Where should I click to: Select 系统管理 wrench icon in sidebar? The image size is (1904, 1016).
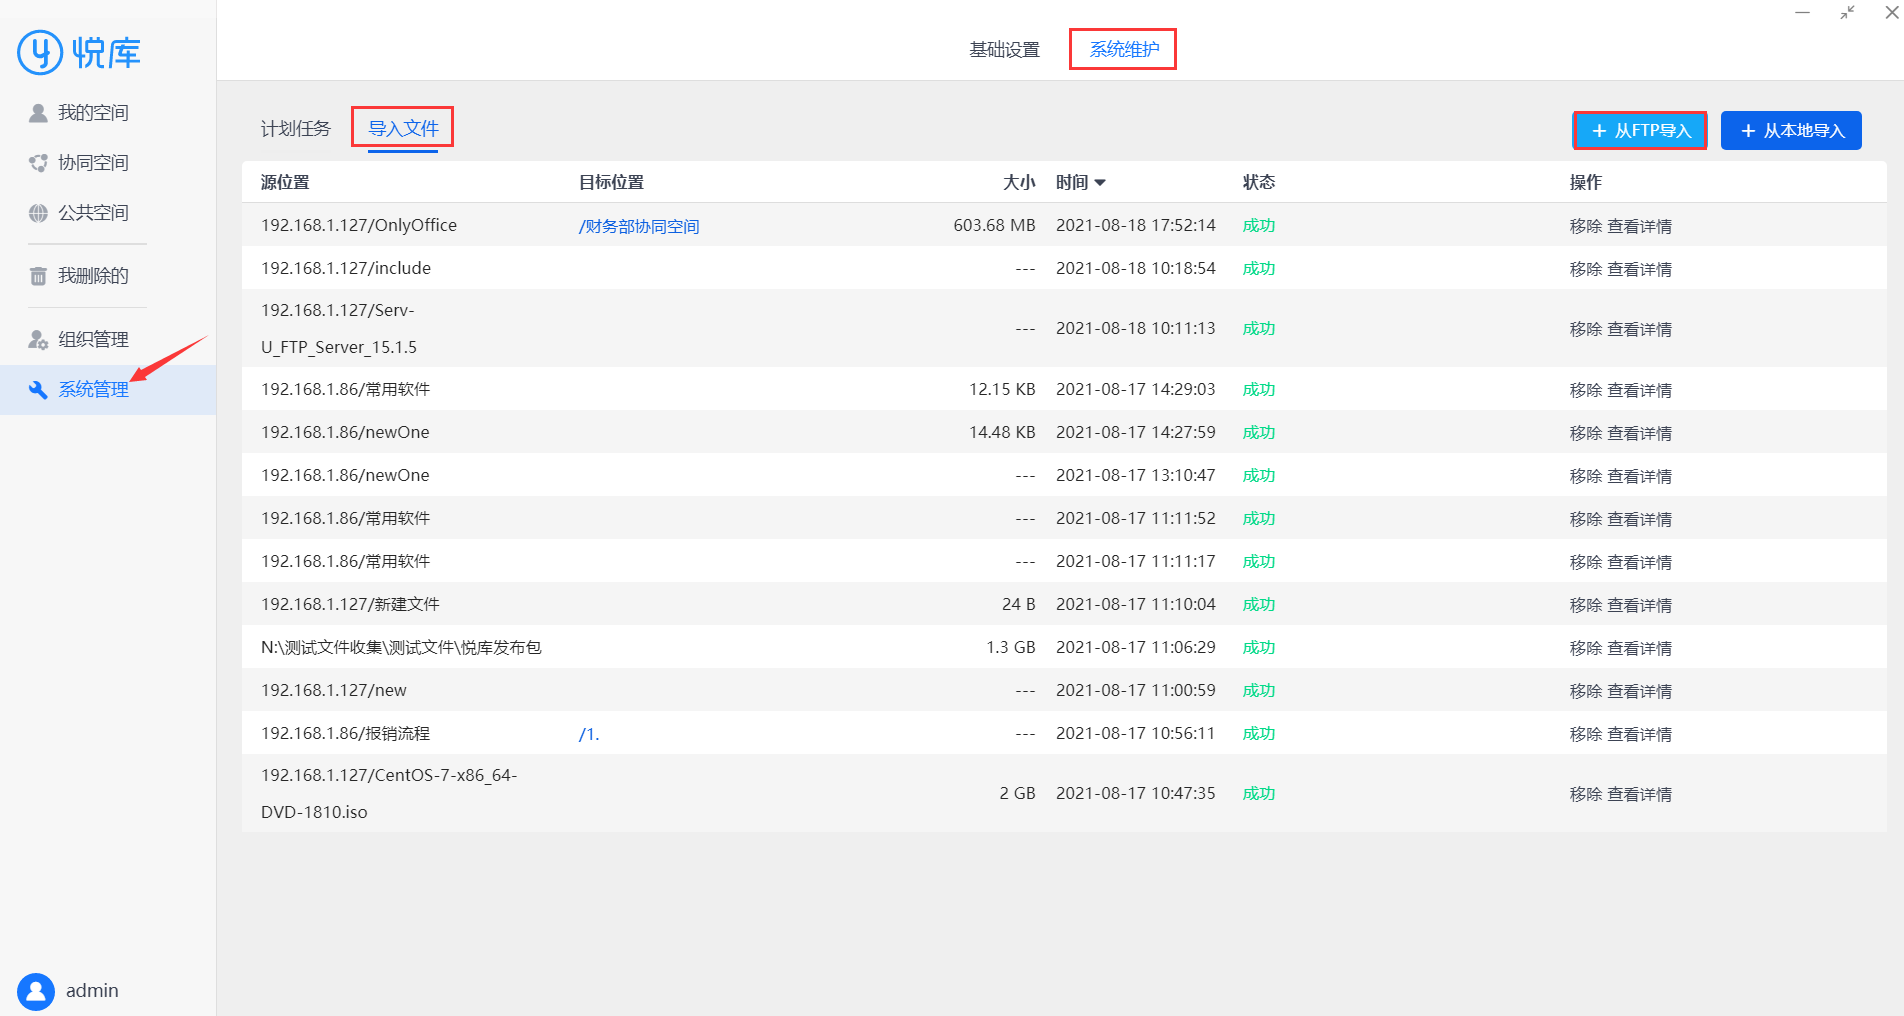point(38,390)
